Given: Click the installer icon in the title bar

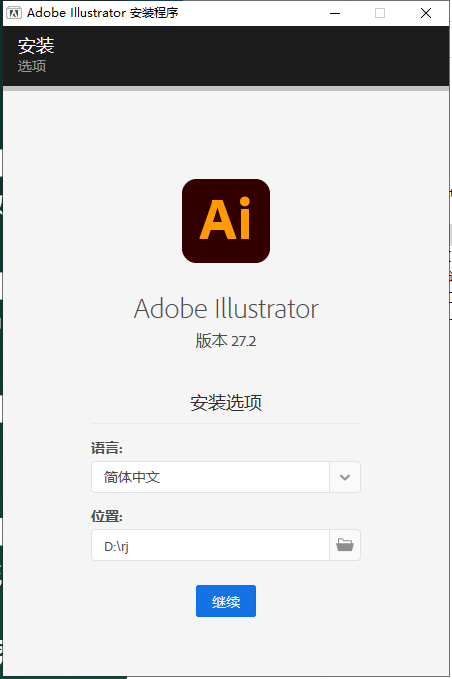Looking at the screenshot, I should tap(14, 13).
